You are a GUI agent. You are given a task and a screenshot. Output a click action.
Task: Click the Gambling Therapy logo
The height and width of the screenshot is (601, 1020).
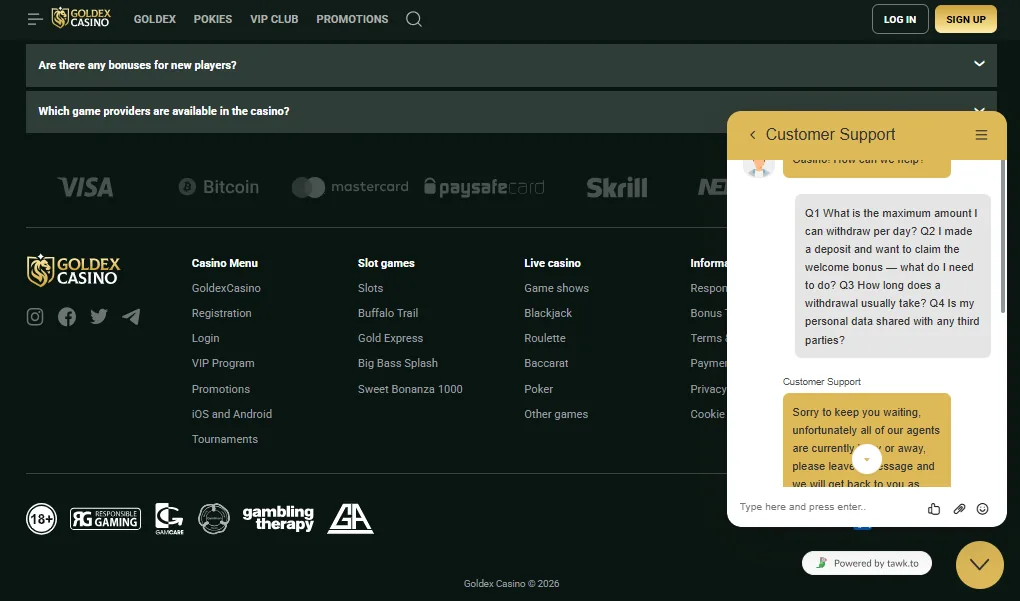point(278,518)
